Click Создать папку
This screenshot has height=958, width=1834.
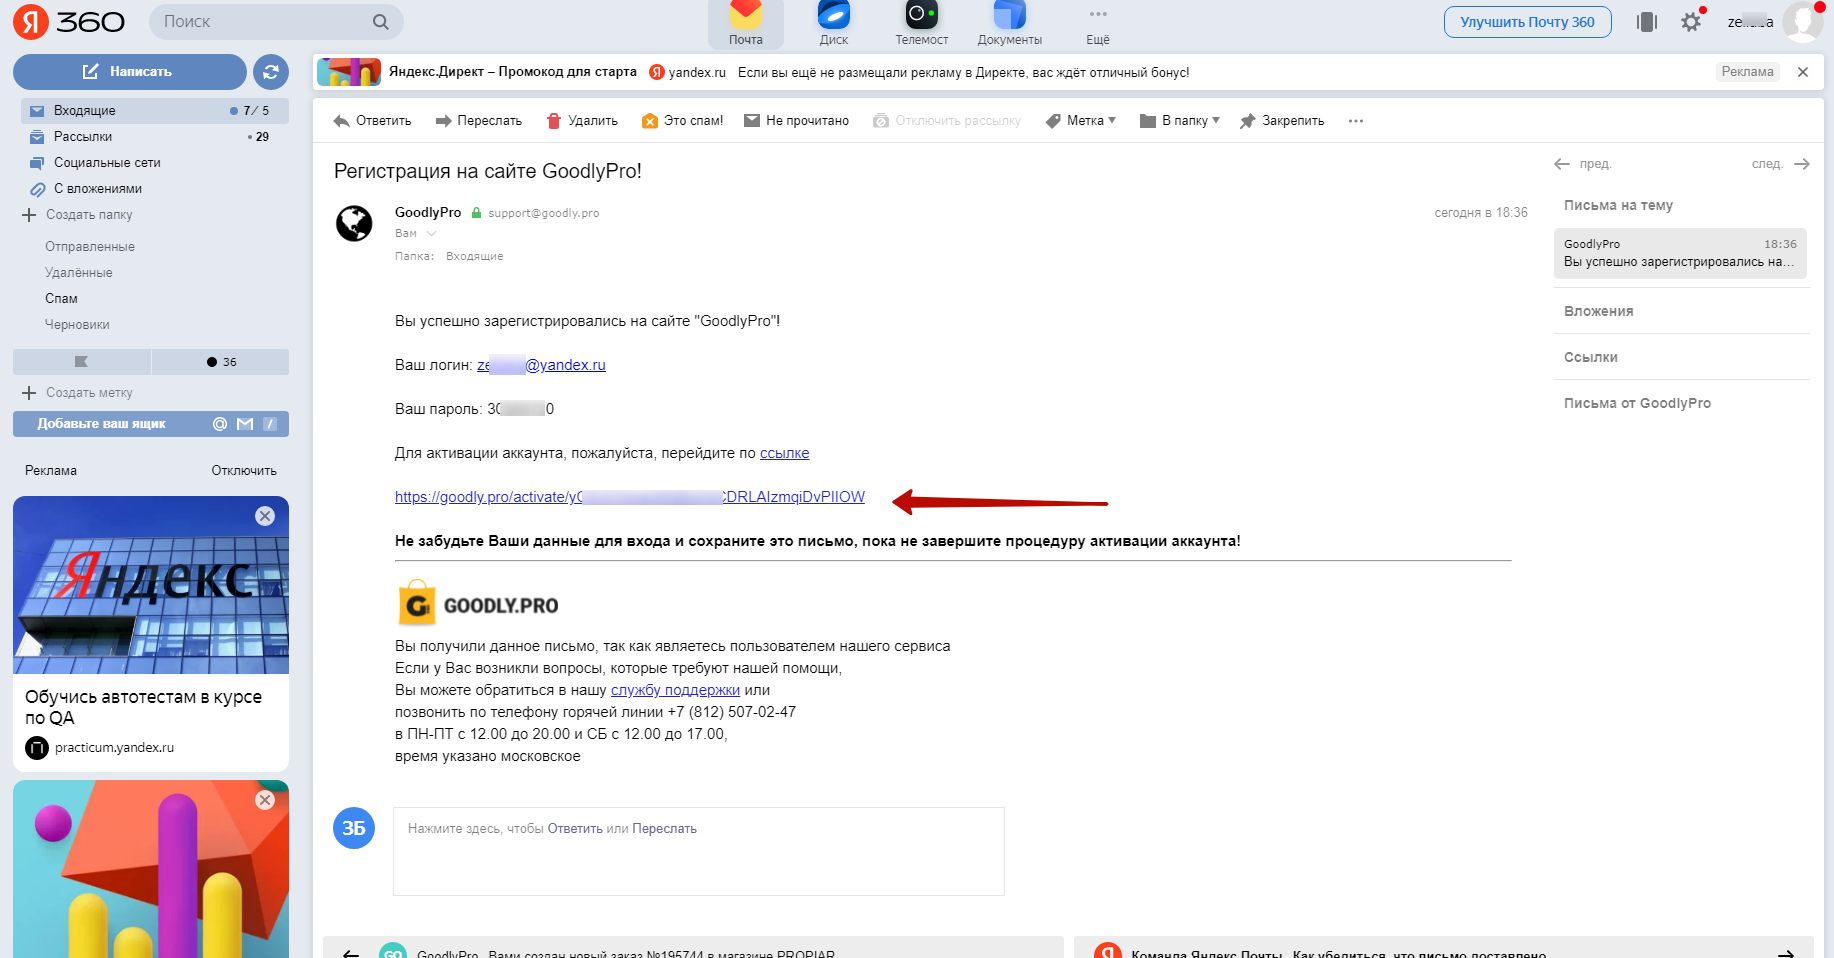(x=78, y=215)
